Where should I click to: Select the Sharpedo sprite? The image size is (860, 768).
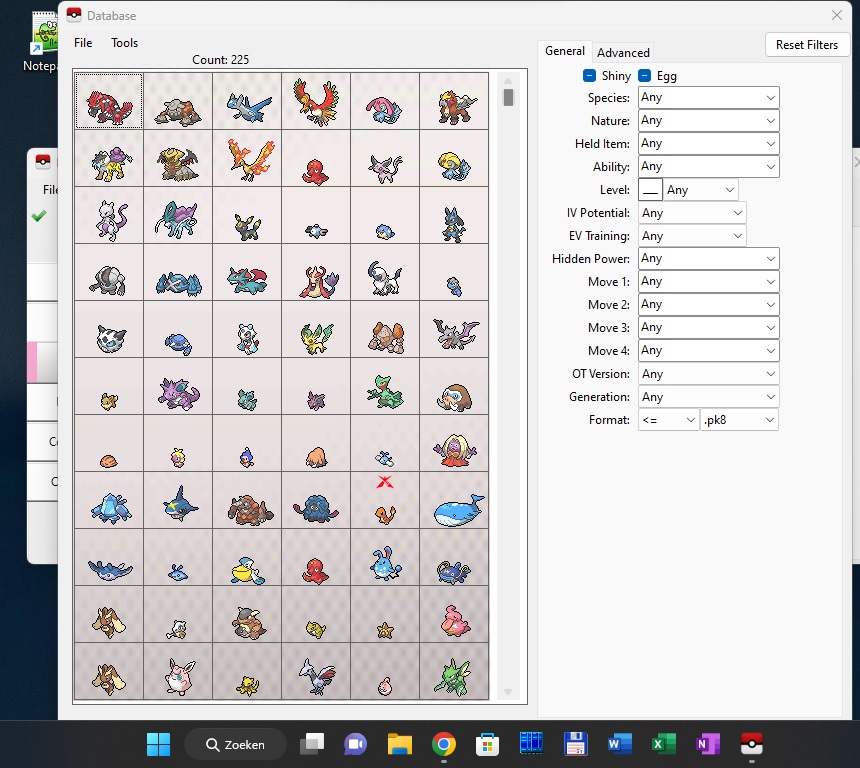tap(178, 501)
